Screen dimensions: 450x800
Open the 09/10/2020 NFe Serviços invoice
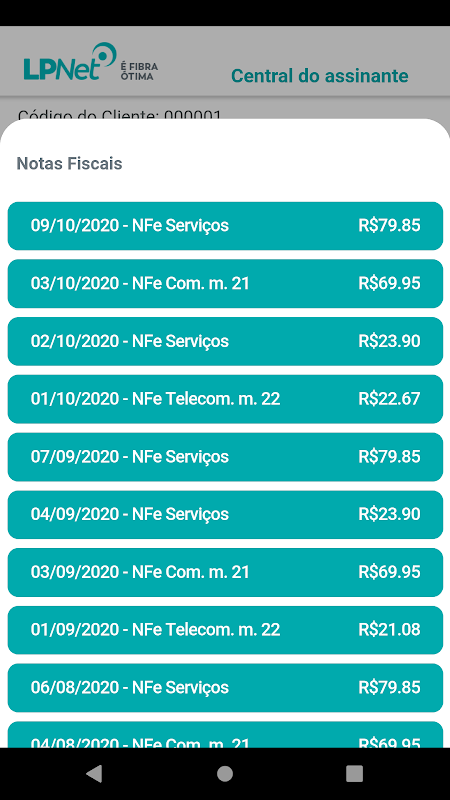coord(225,226)
